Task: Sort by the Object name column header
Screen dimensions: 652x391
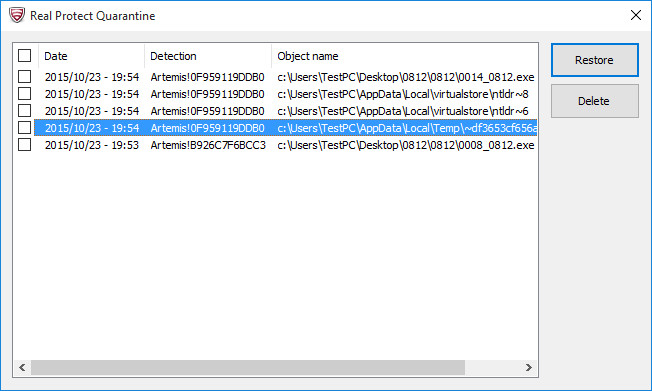Action: pyautogui.click(x=404, y=56)
